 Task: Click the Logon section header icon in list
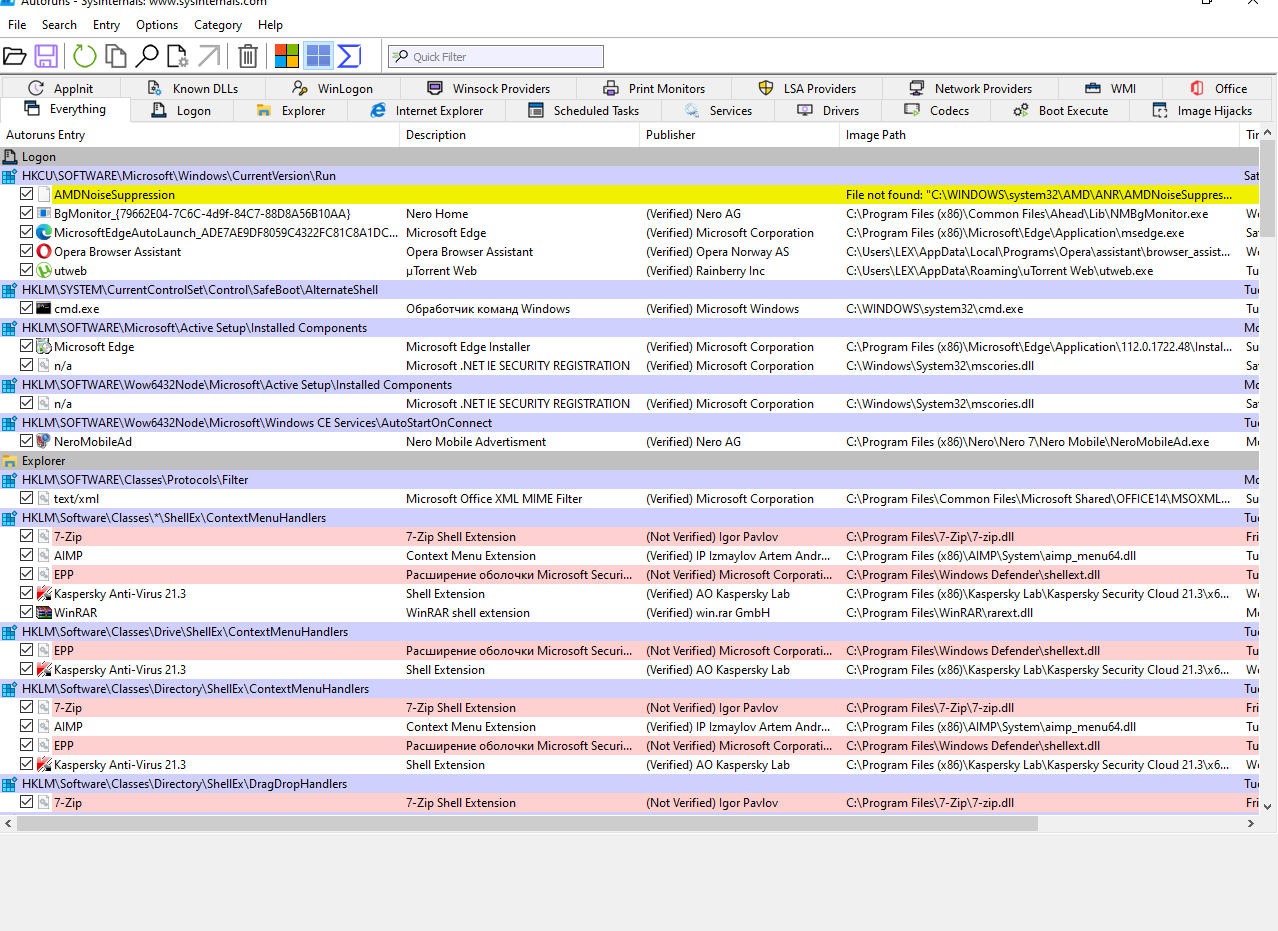[x=10, y=157]
